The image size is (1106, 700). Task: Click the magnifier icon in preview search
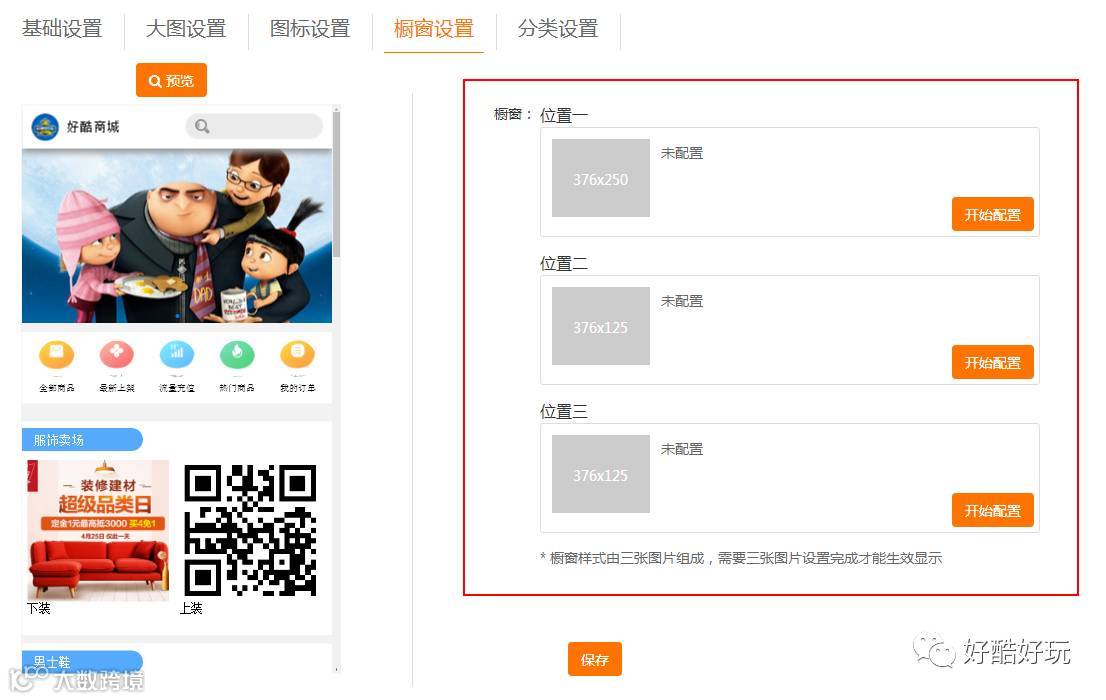202,126
